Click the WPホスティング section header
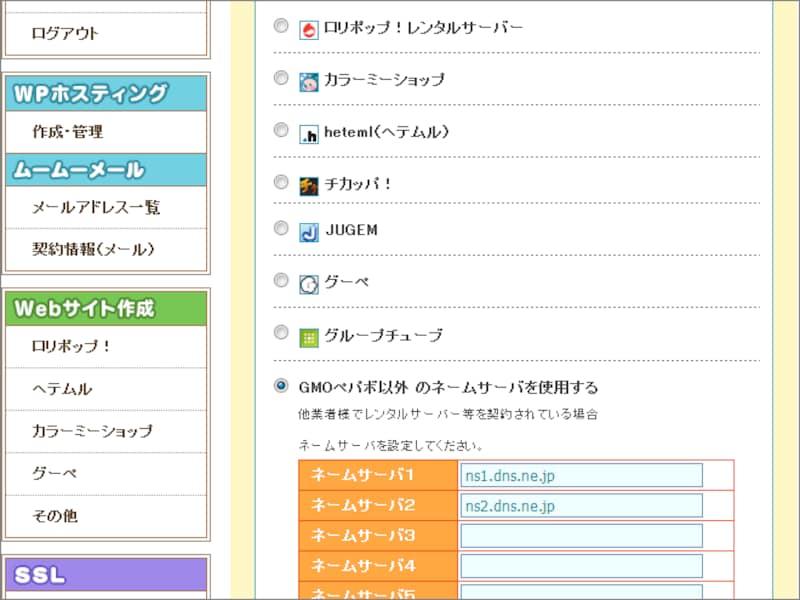This screenshot has width=800, height=600. click(x=106, y=93)
